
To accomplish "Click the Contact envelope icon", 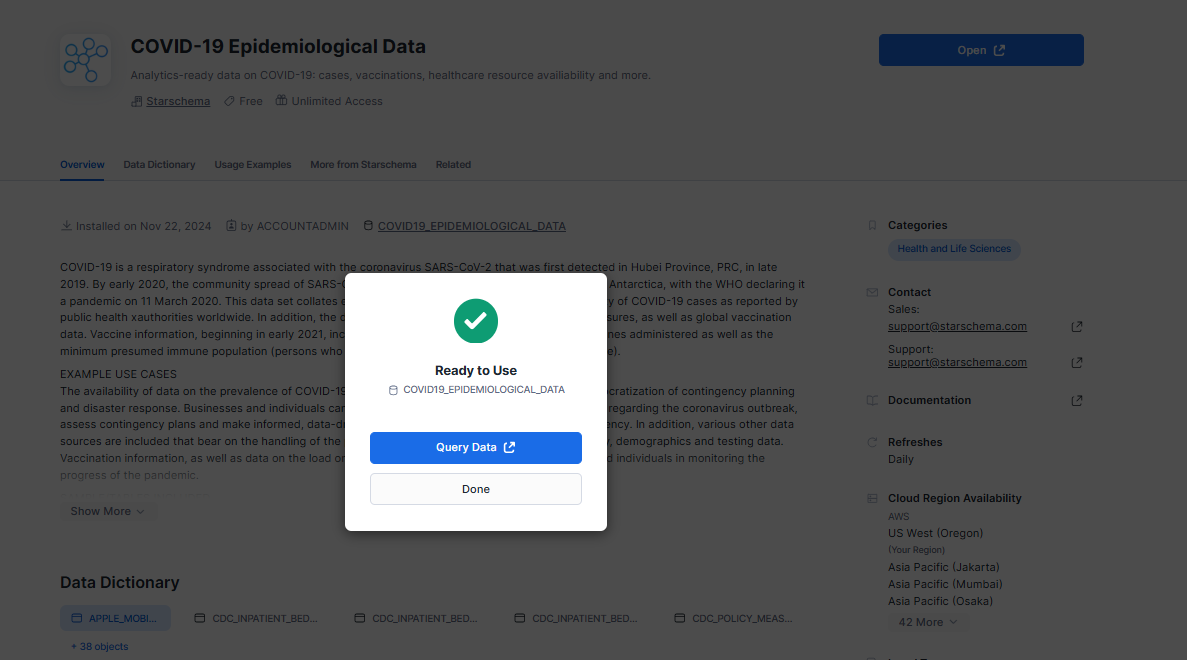I will [x=872, y=293].
